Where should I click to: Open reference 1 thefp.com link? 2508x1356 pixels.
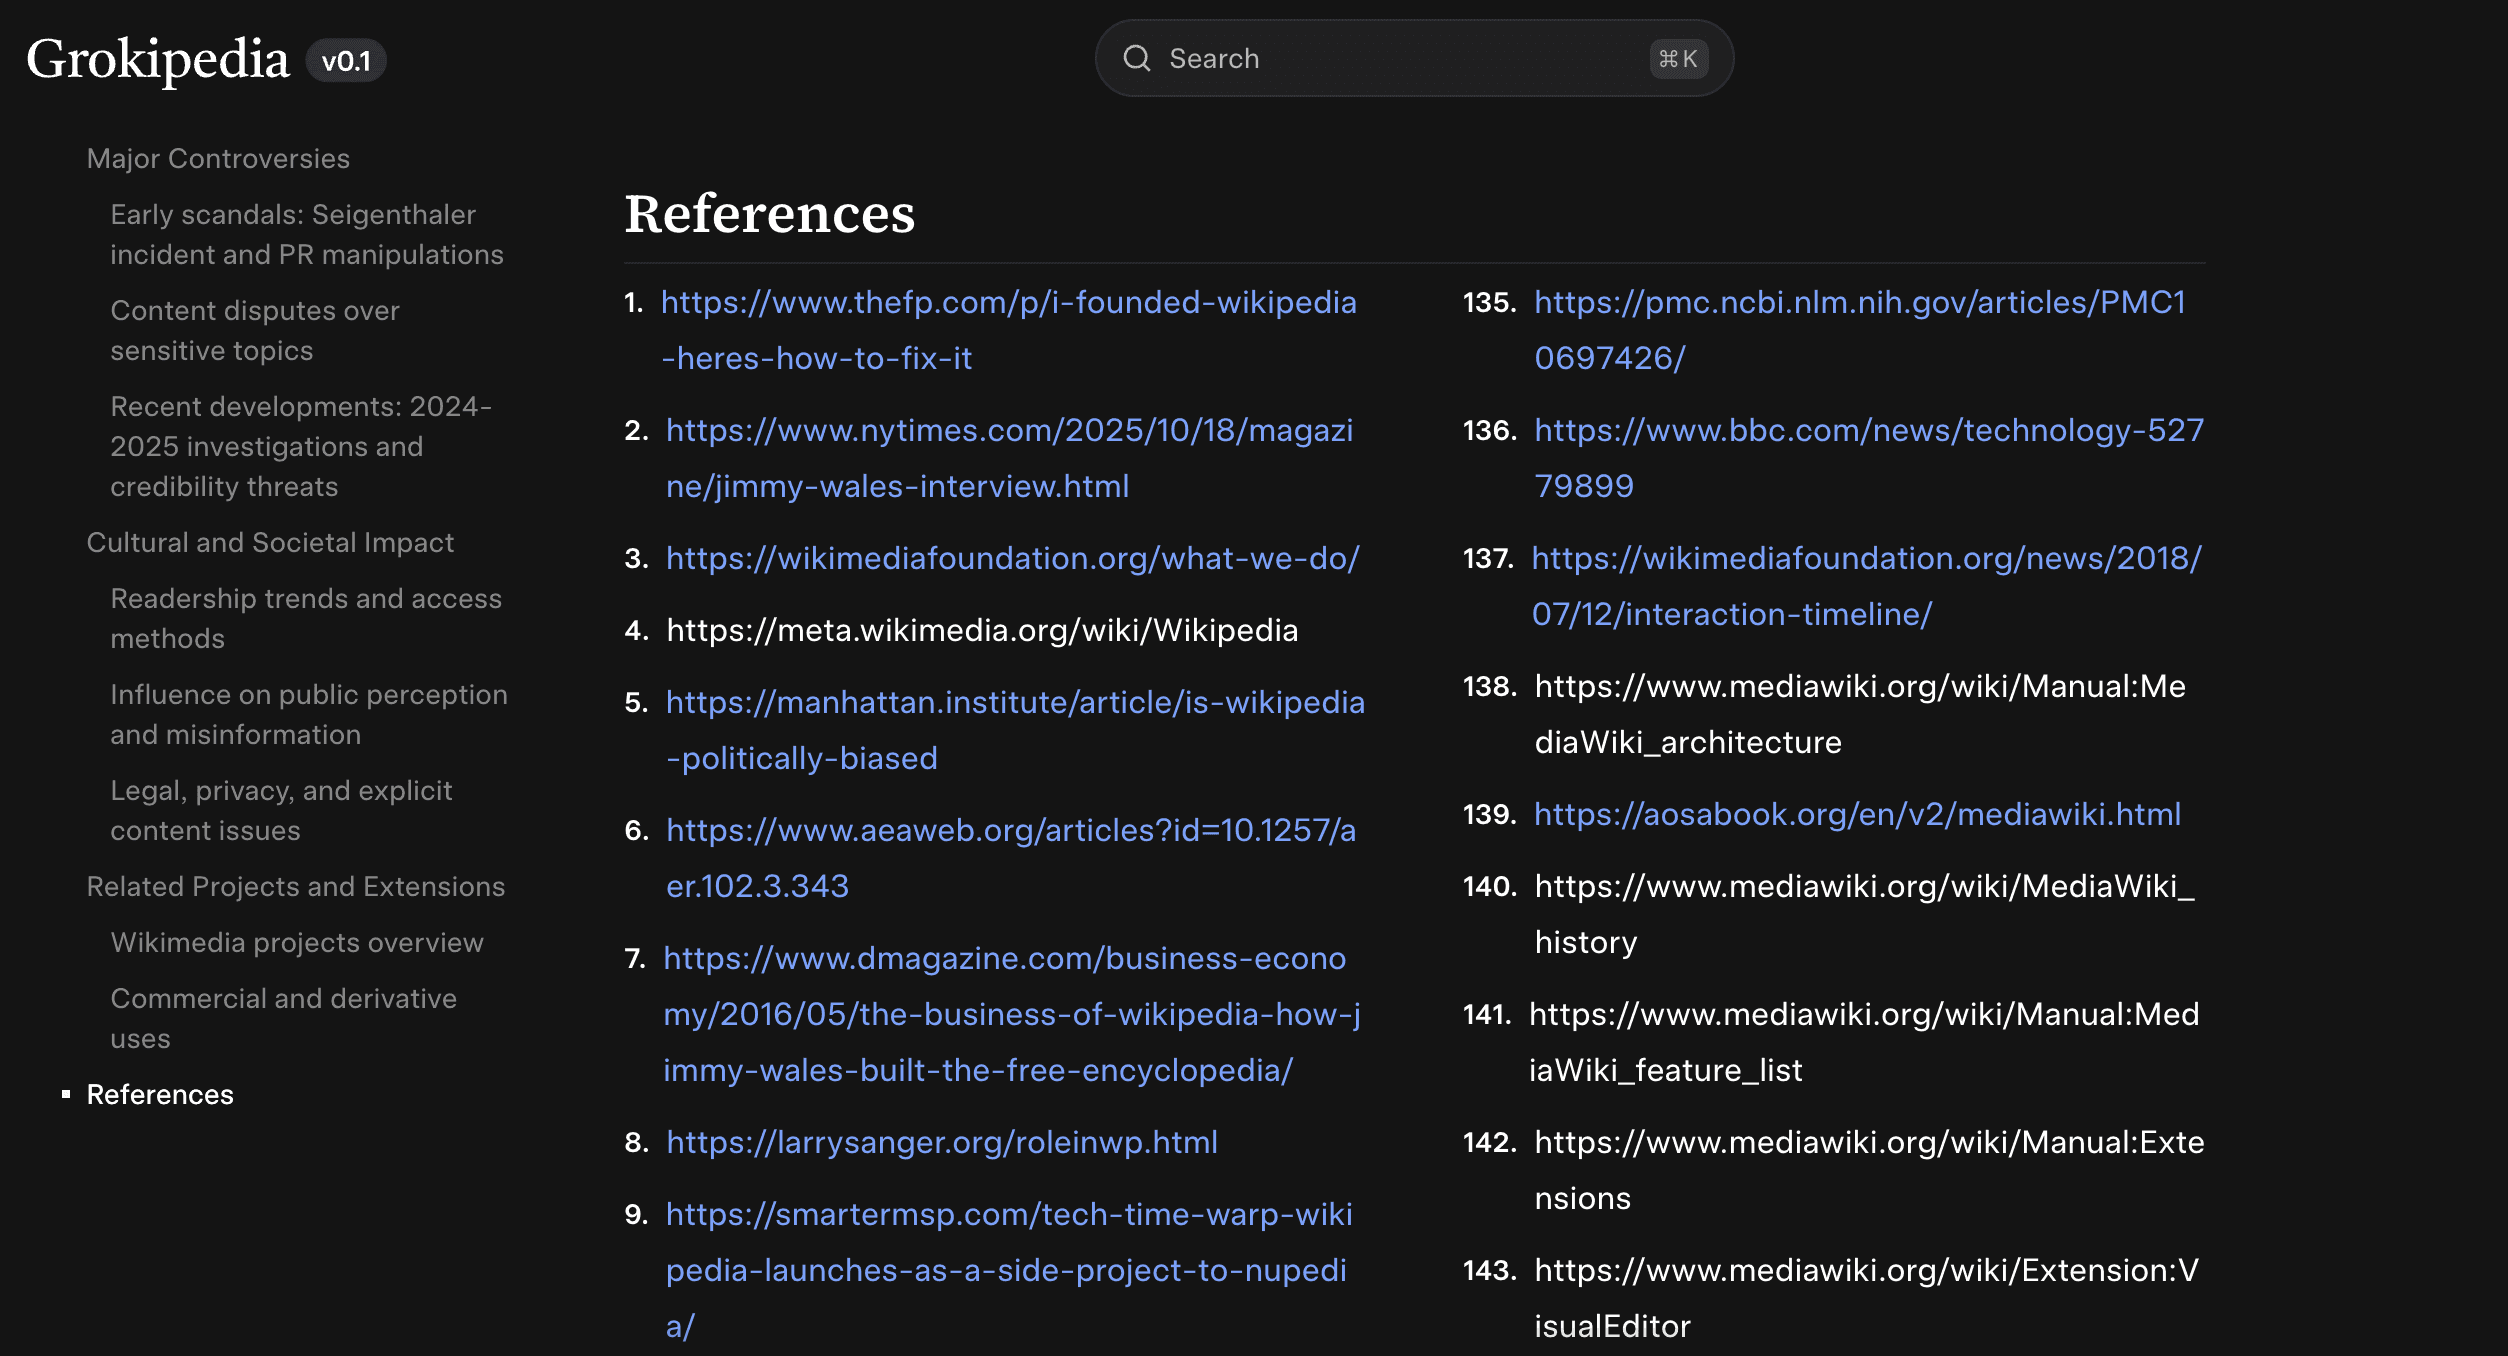(1009, 330)
